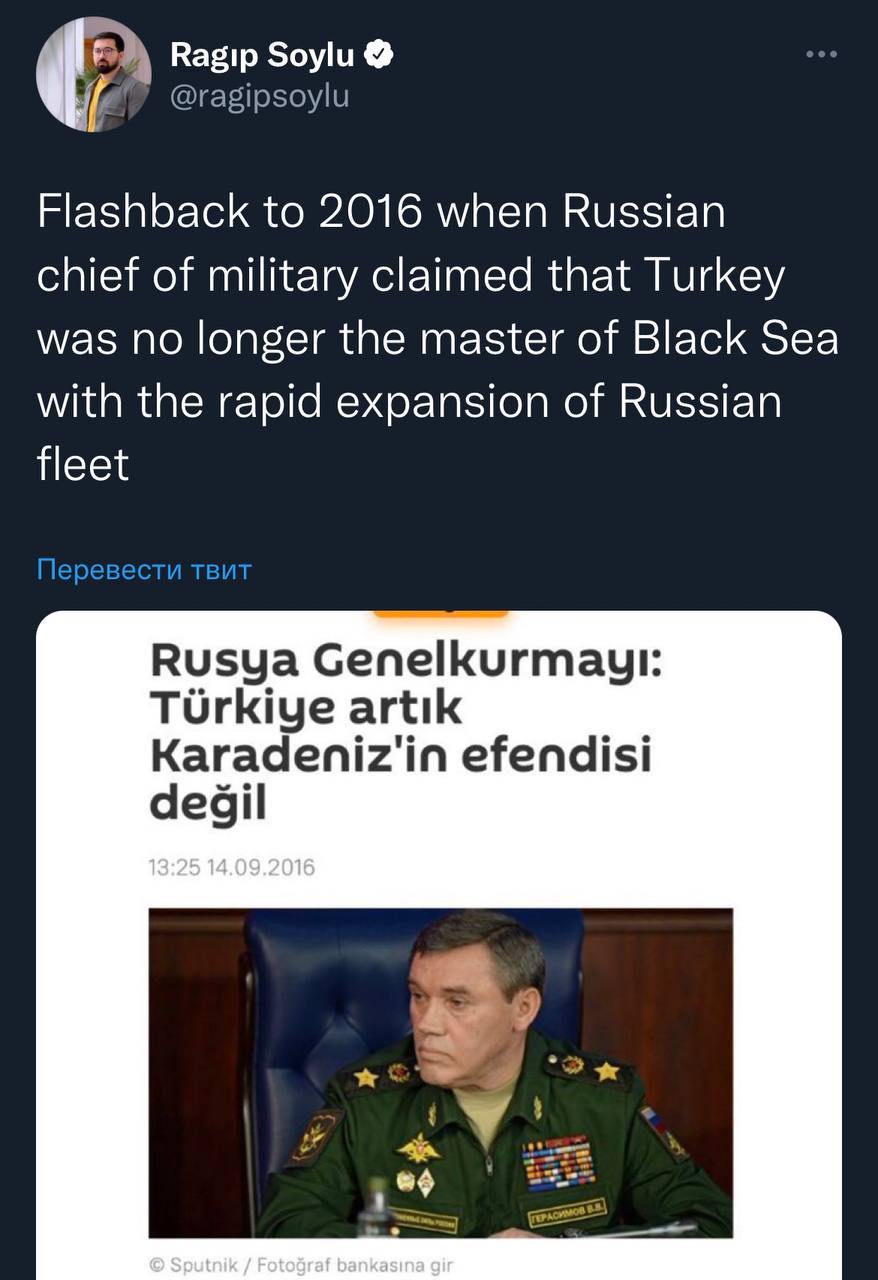Click the headline Rusya Genelkurmayı in the image
The height and width of the screenshot is (1280, 878).
pyautogui.click(x=404, y=660)
